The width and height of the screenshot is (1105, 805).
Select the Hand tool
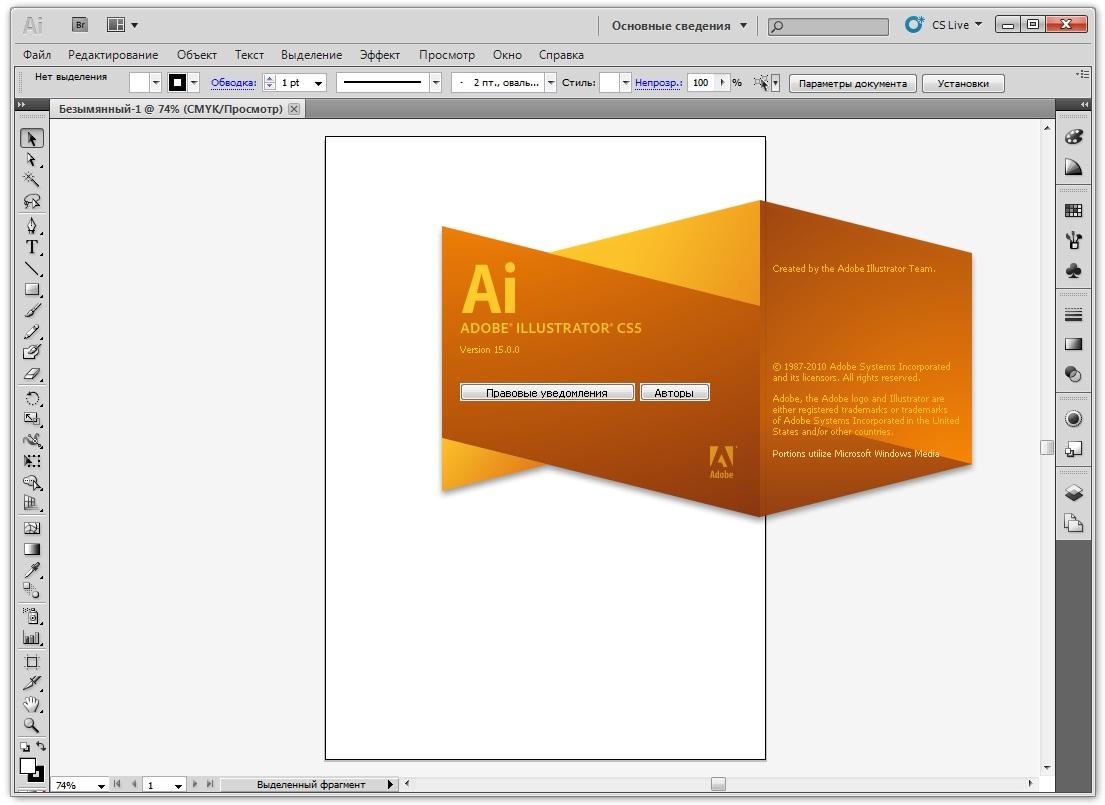point(32,704)
